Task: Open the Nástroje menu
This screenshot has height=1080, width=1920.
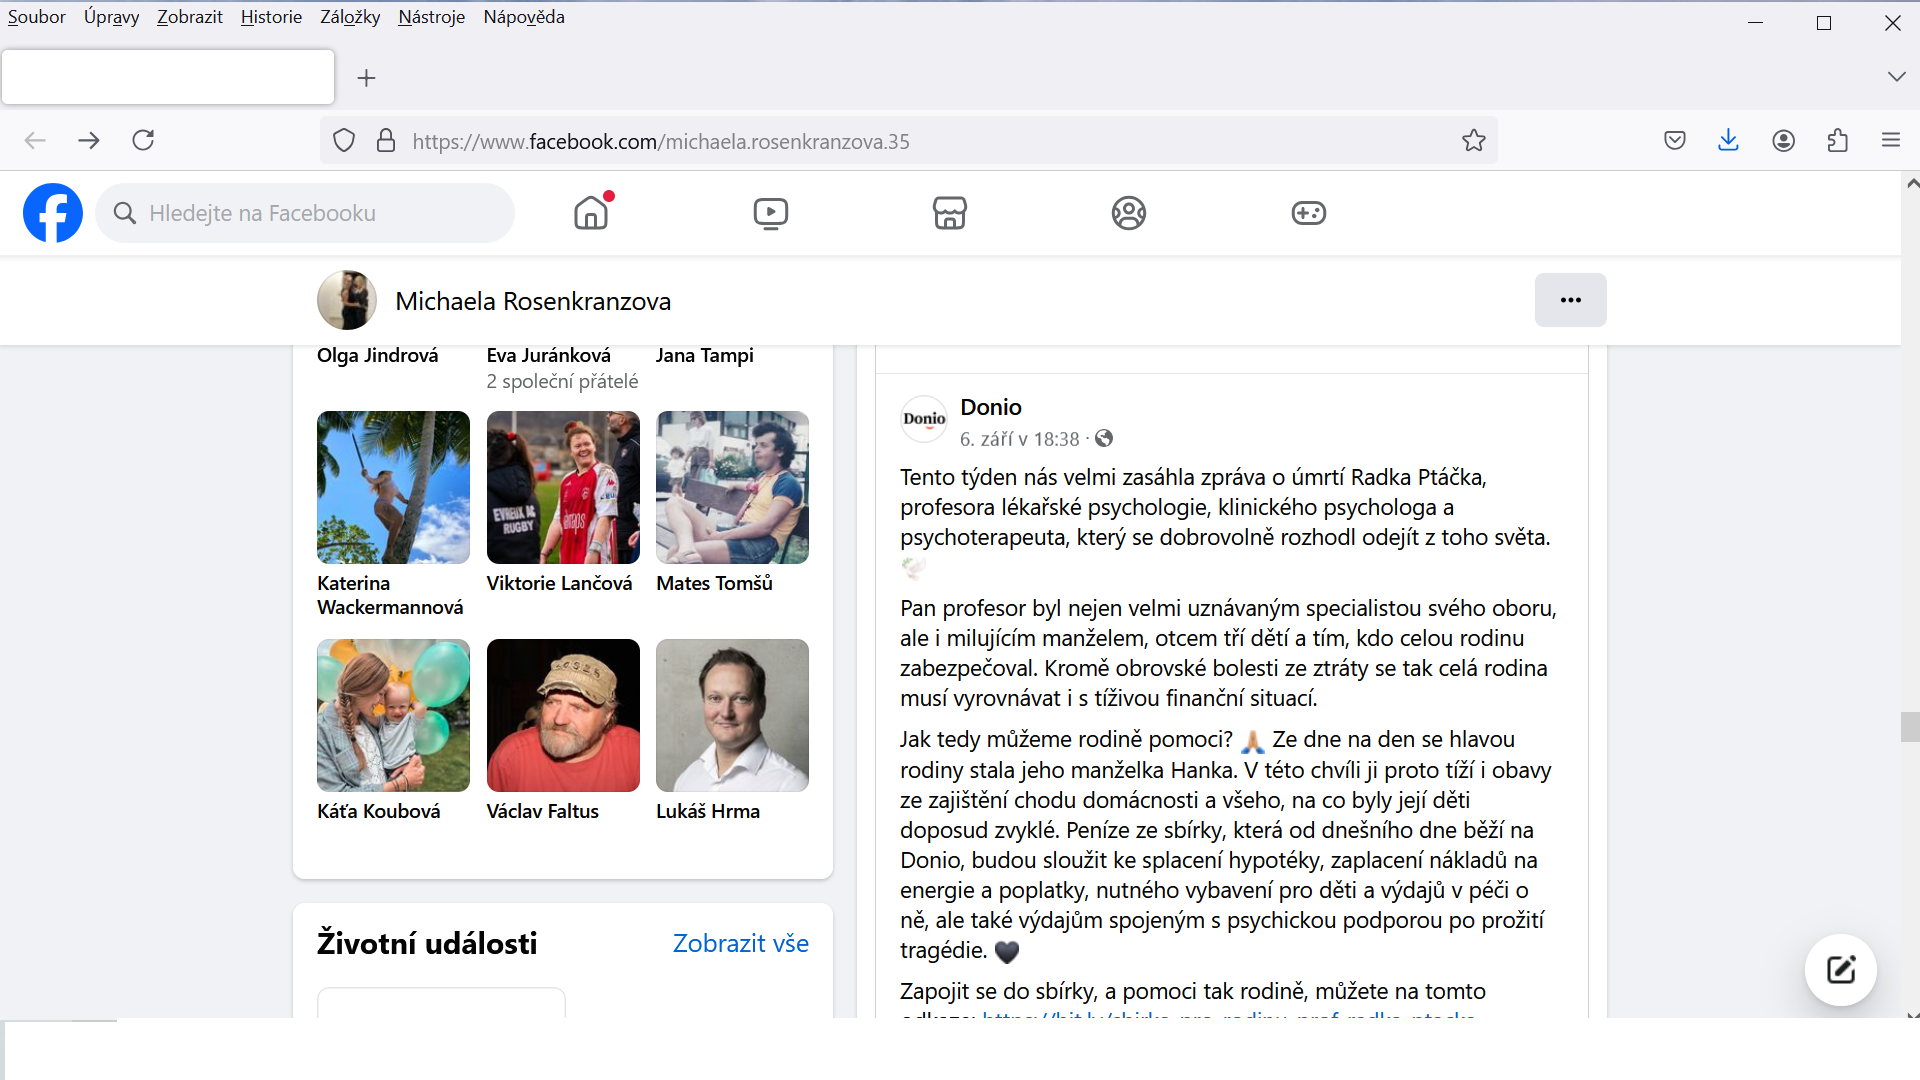Action: [431, 17]
